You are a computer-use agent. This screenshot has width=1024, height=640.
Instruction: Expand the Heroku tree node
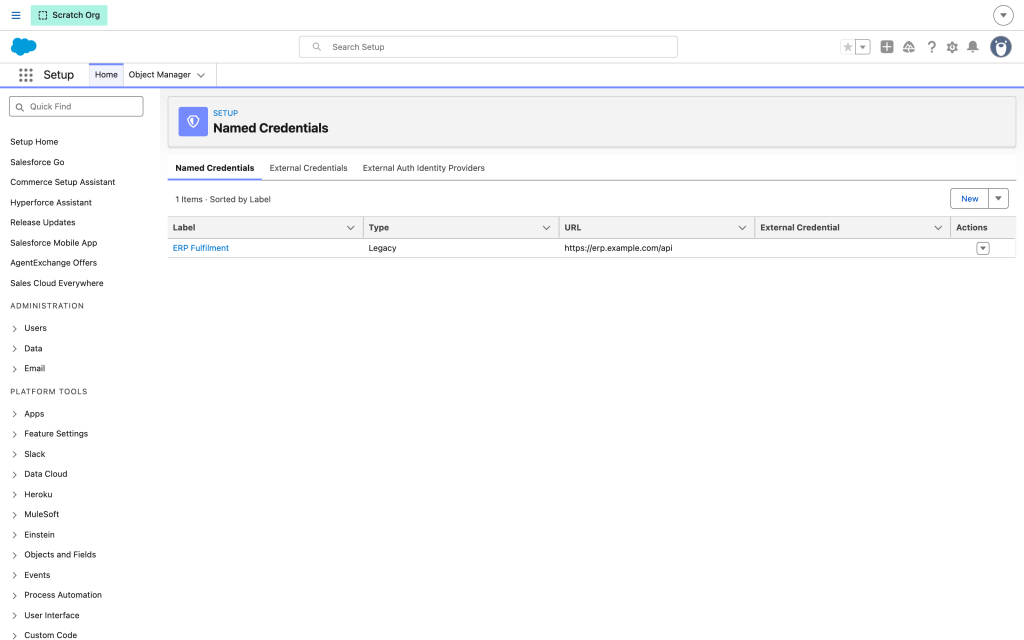pos(14,495)
